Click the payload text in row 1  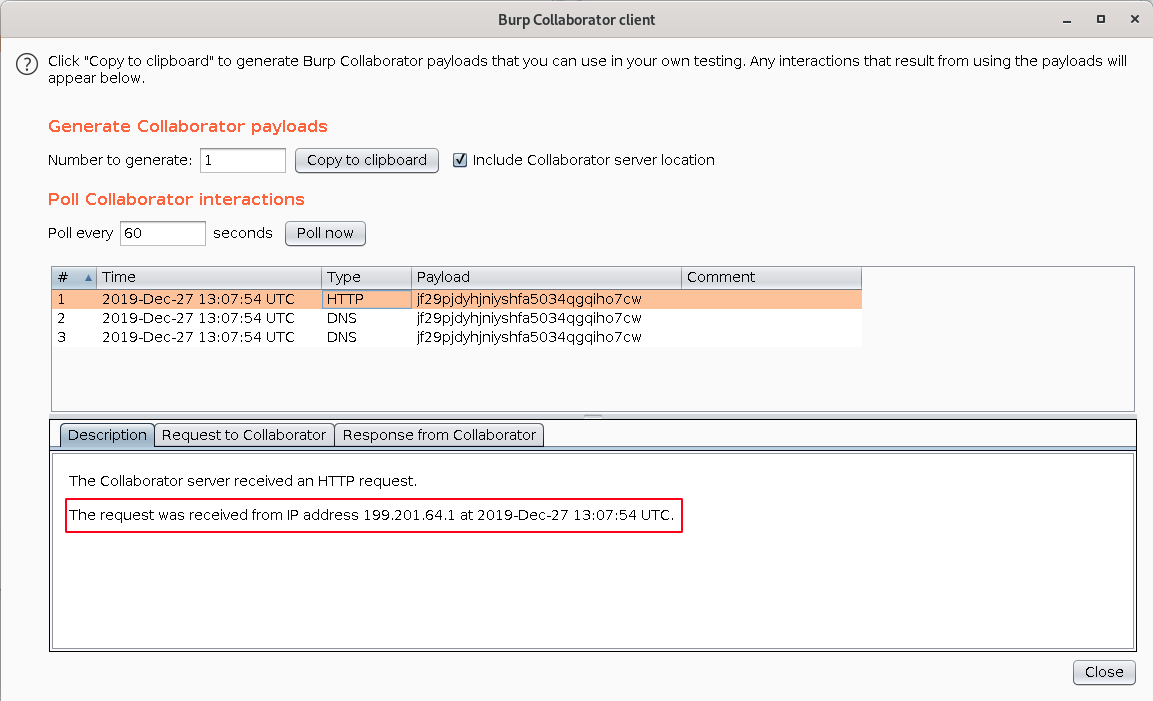coord(529,299)
